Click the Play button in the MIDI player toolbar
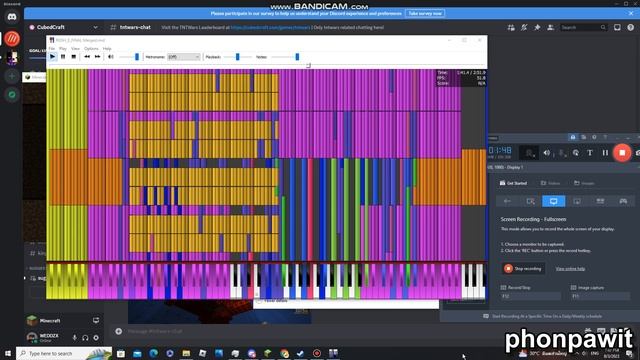 click(x=52, y=57)
